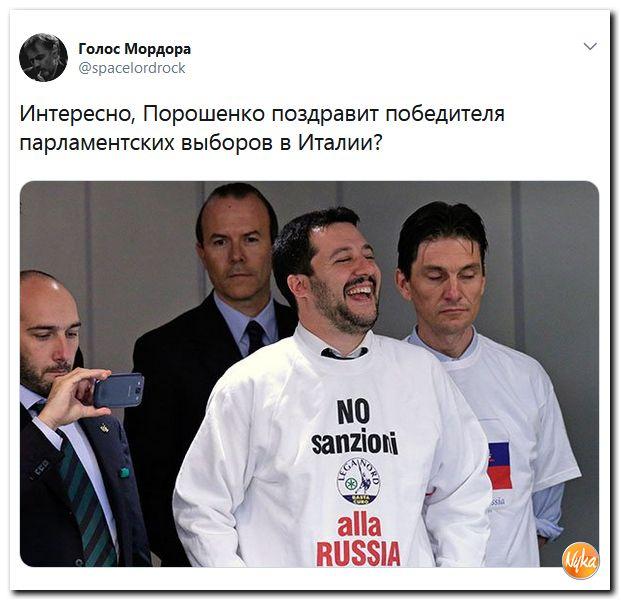Click the word победителя in tweet
This screenshot has height=601, width=621.
[446, 114]
